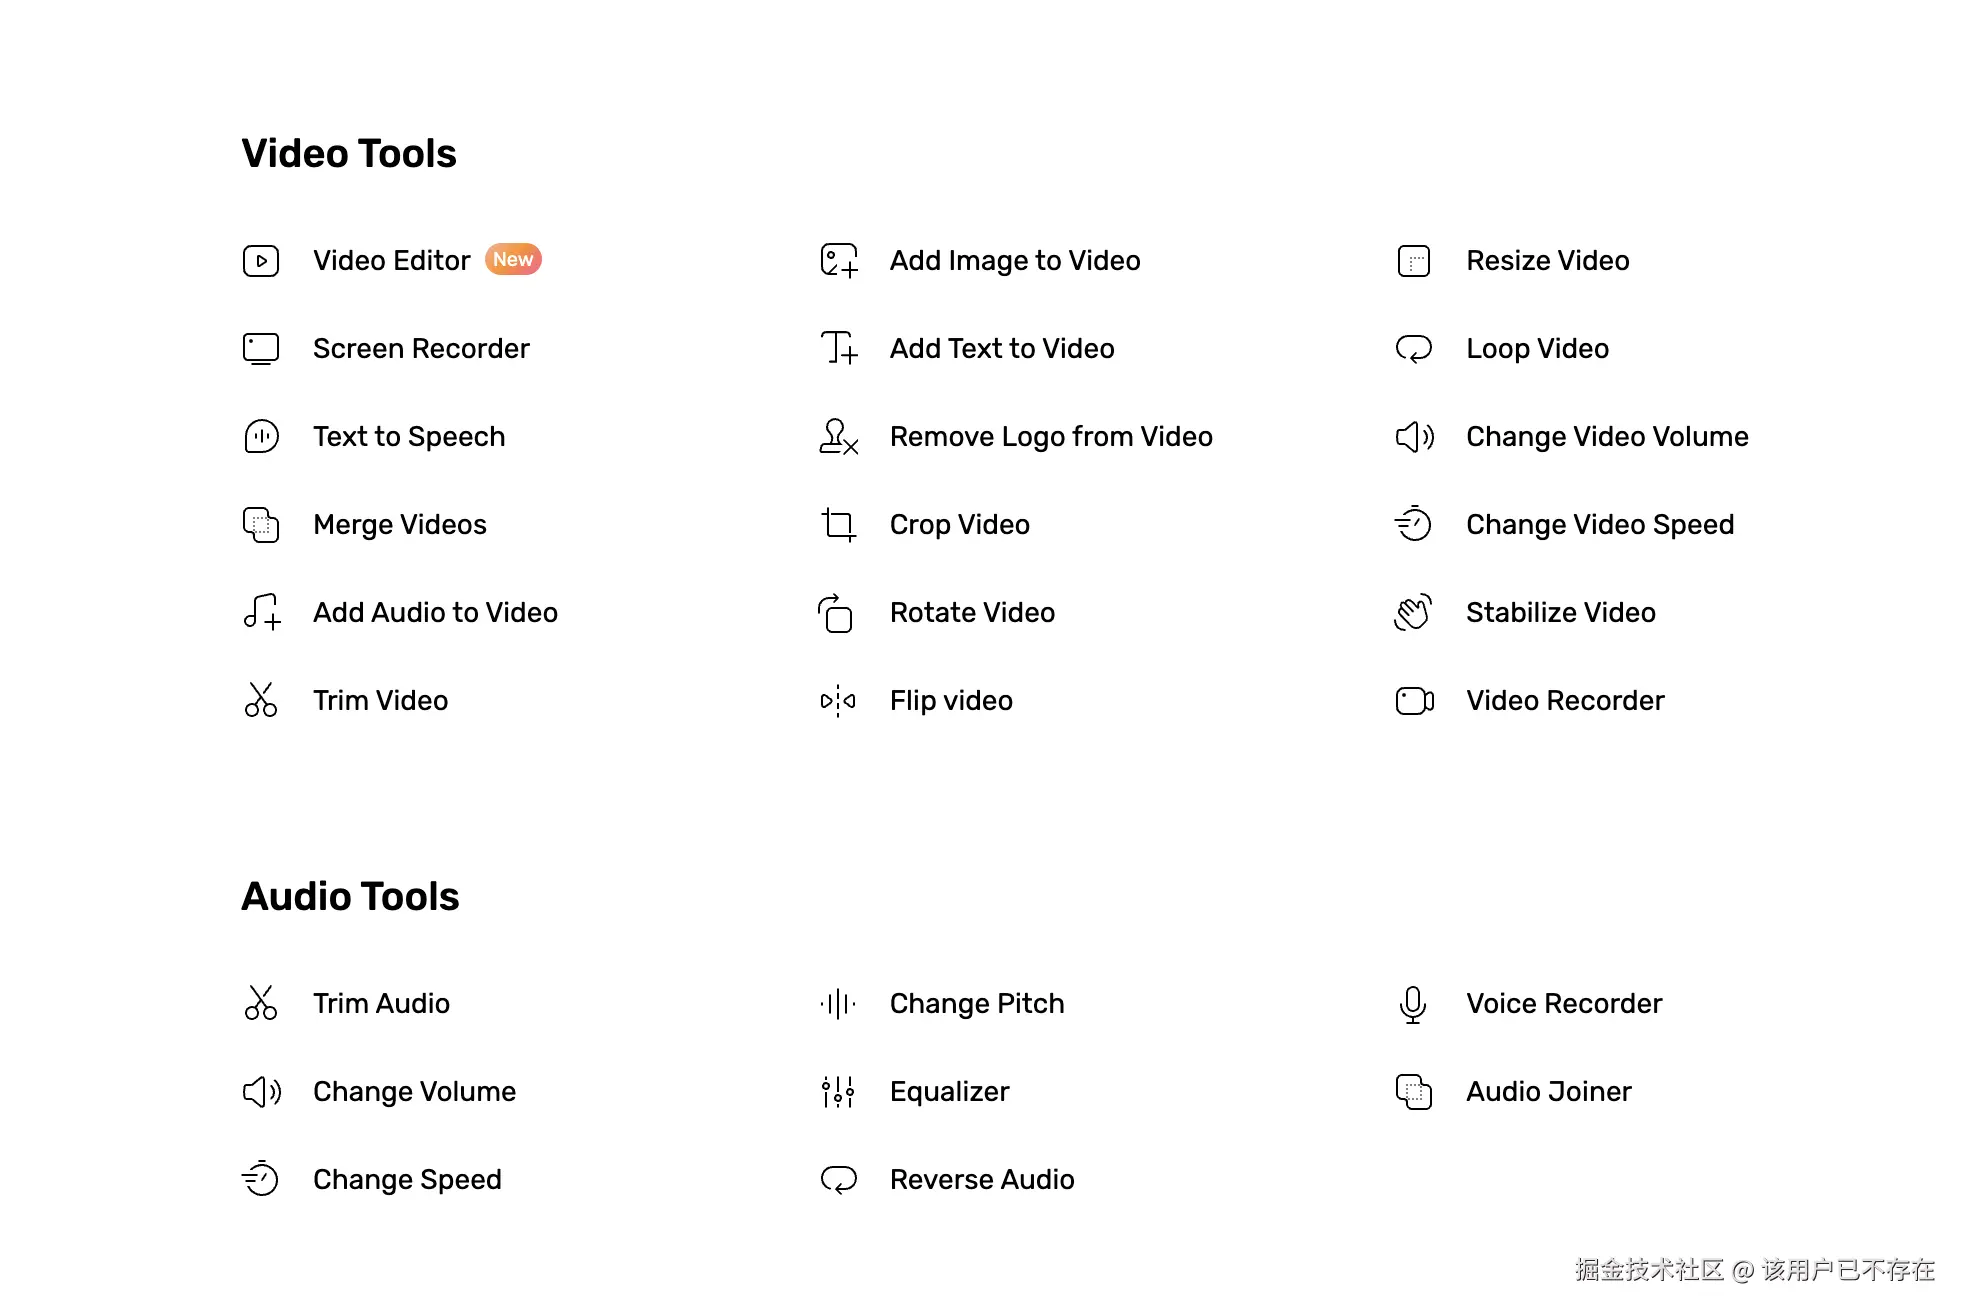This screenshot has width=1968, height=1316.
Task: Click the Voice Recorder microphone icon
Action: click(x=1413, y=1004)
